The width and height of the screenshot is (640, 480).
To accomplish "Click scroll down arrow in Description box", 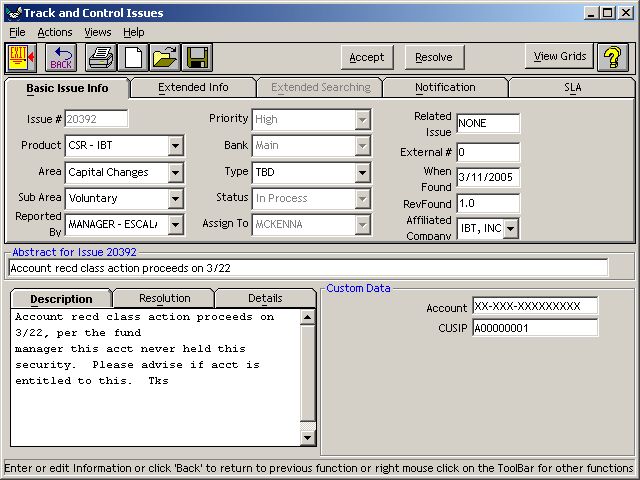I will pos(307,438).
